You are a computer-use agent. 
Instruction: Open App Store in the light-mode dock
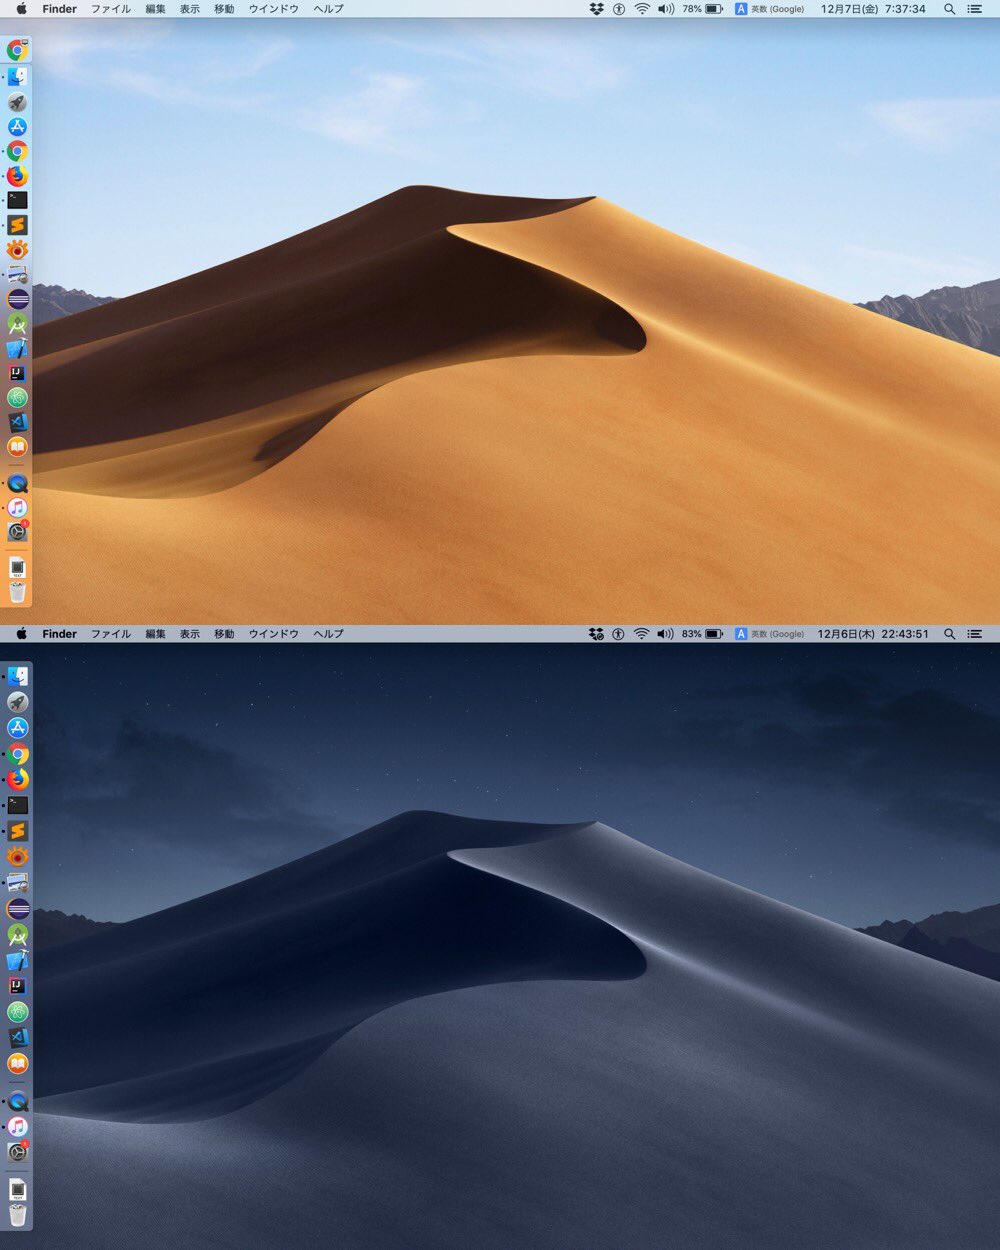click(17, 127)
